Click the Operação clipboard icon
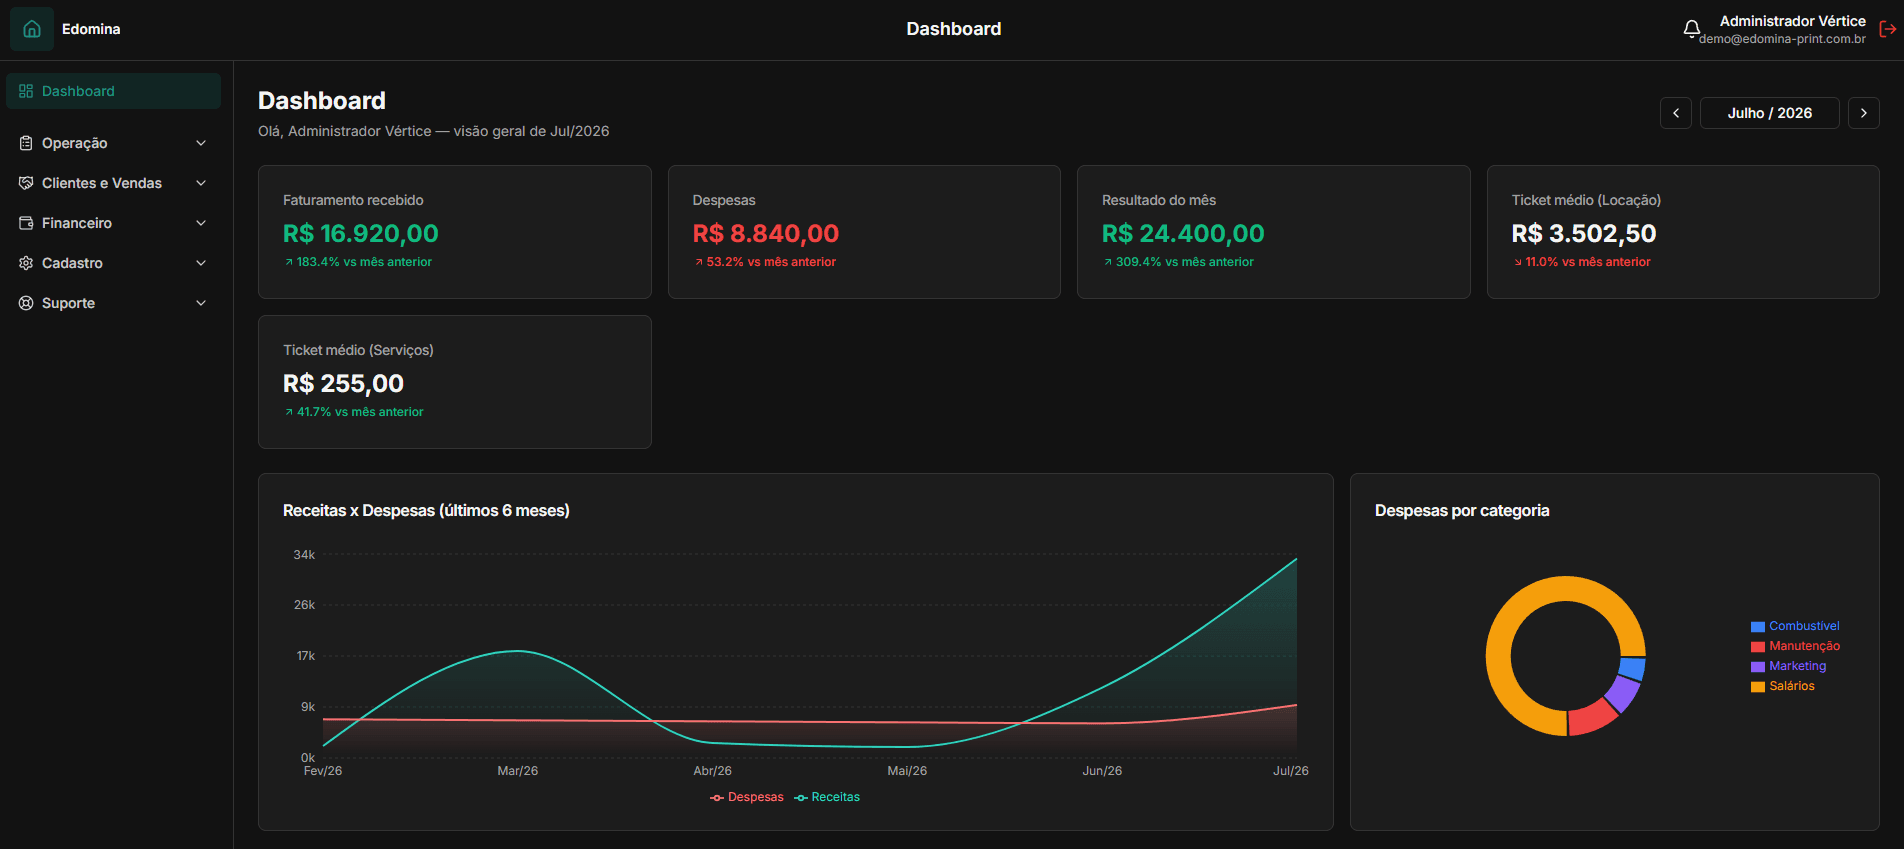The width and height of the screenshot is (1904, 849). (26, 143)
